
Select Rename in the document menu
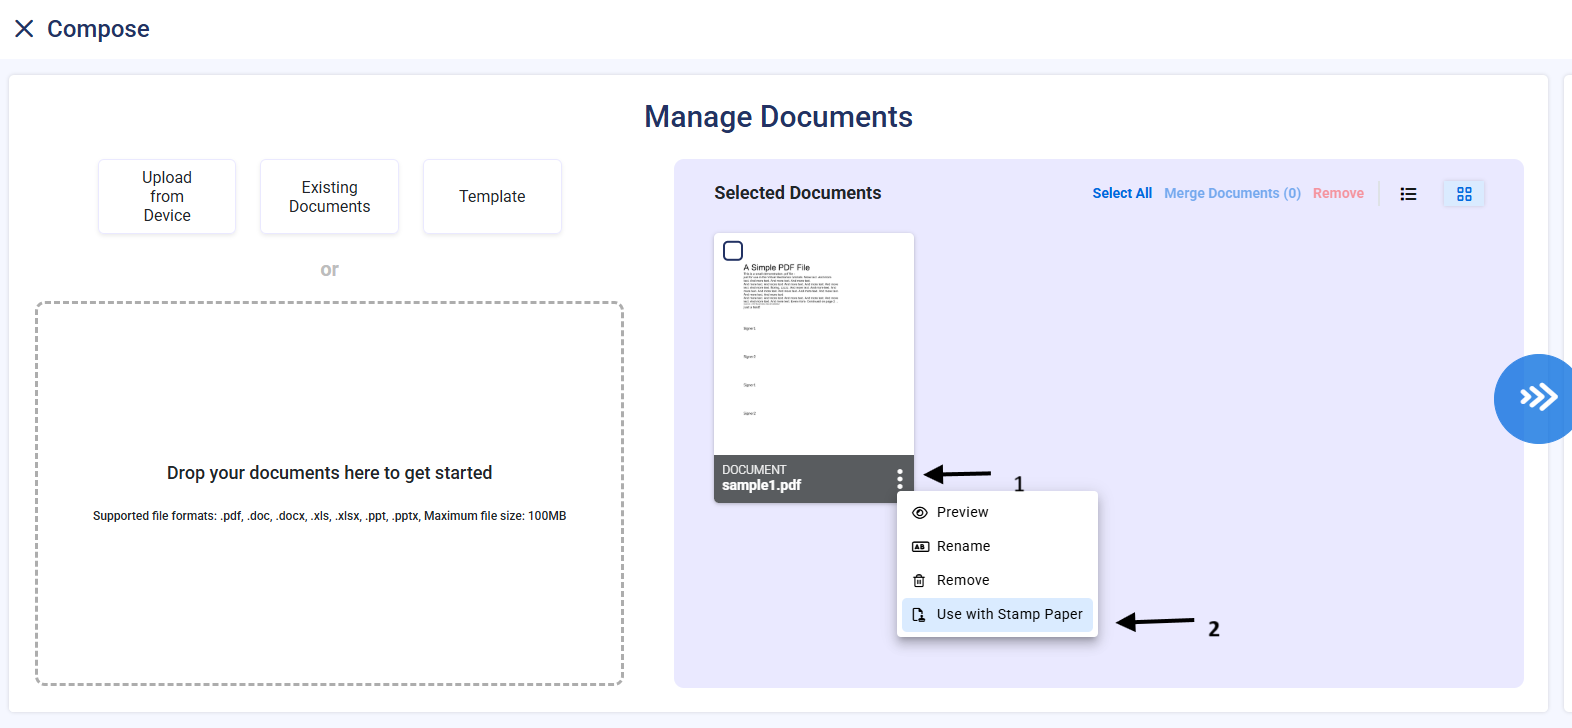pyautogui.click(x=963, y=546)
